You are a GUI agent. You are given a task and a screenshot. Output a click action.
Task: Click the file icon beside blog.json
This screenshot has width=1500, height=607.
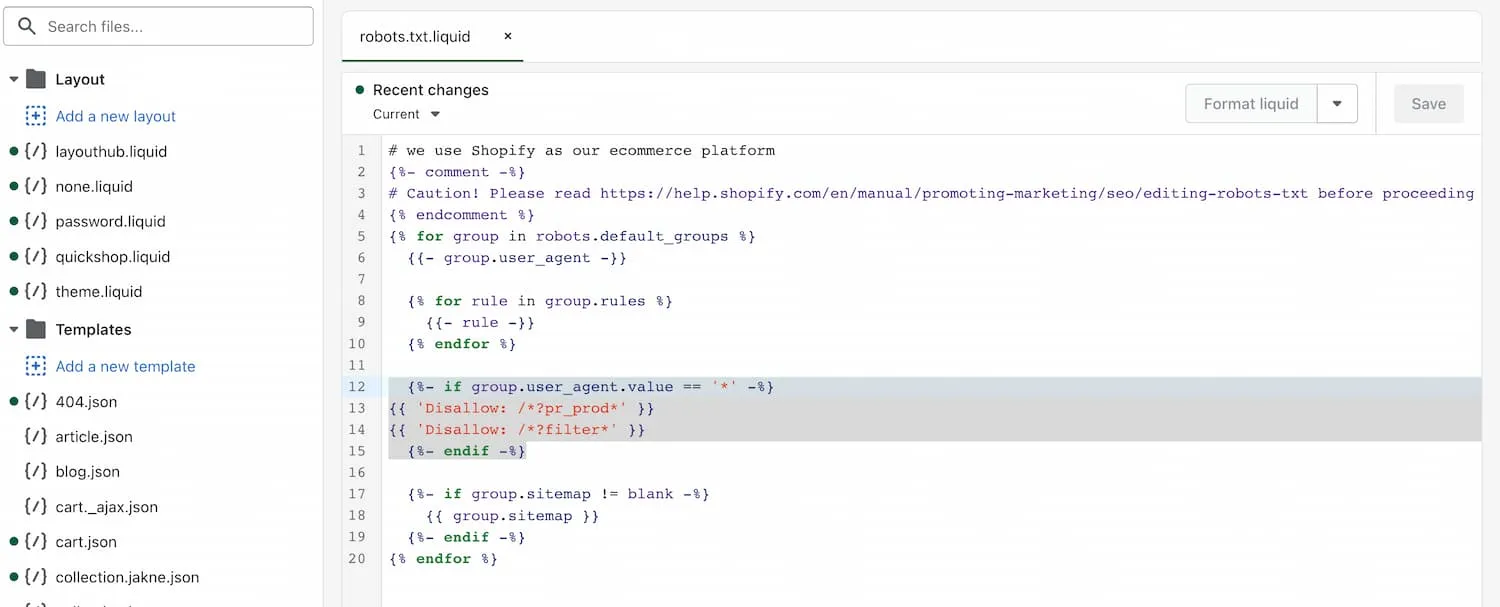[36, 471]
